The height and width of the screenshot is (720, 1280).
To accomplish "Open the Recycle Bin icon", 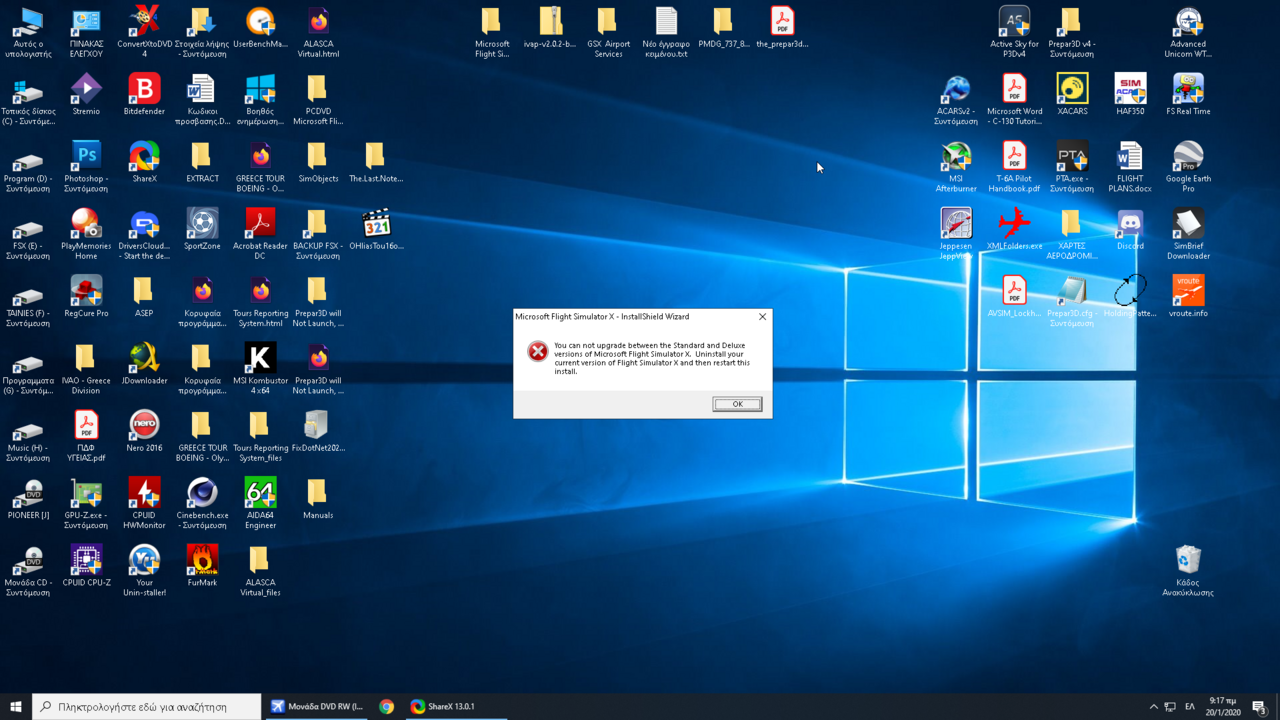I will pyautogui.click(x=1188, y=570).
